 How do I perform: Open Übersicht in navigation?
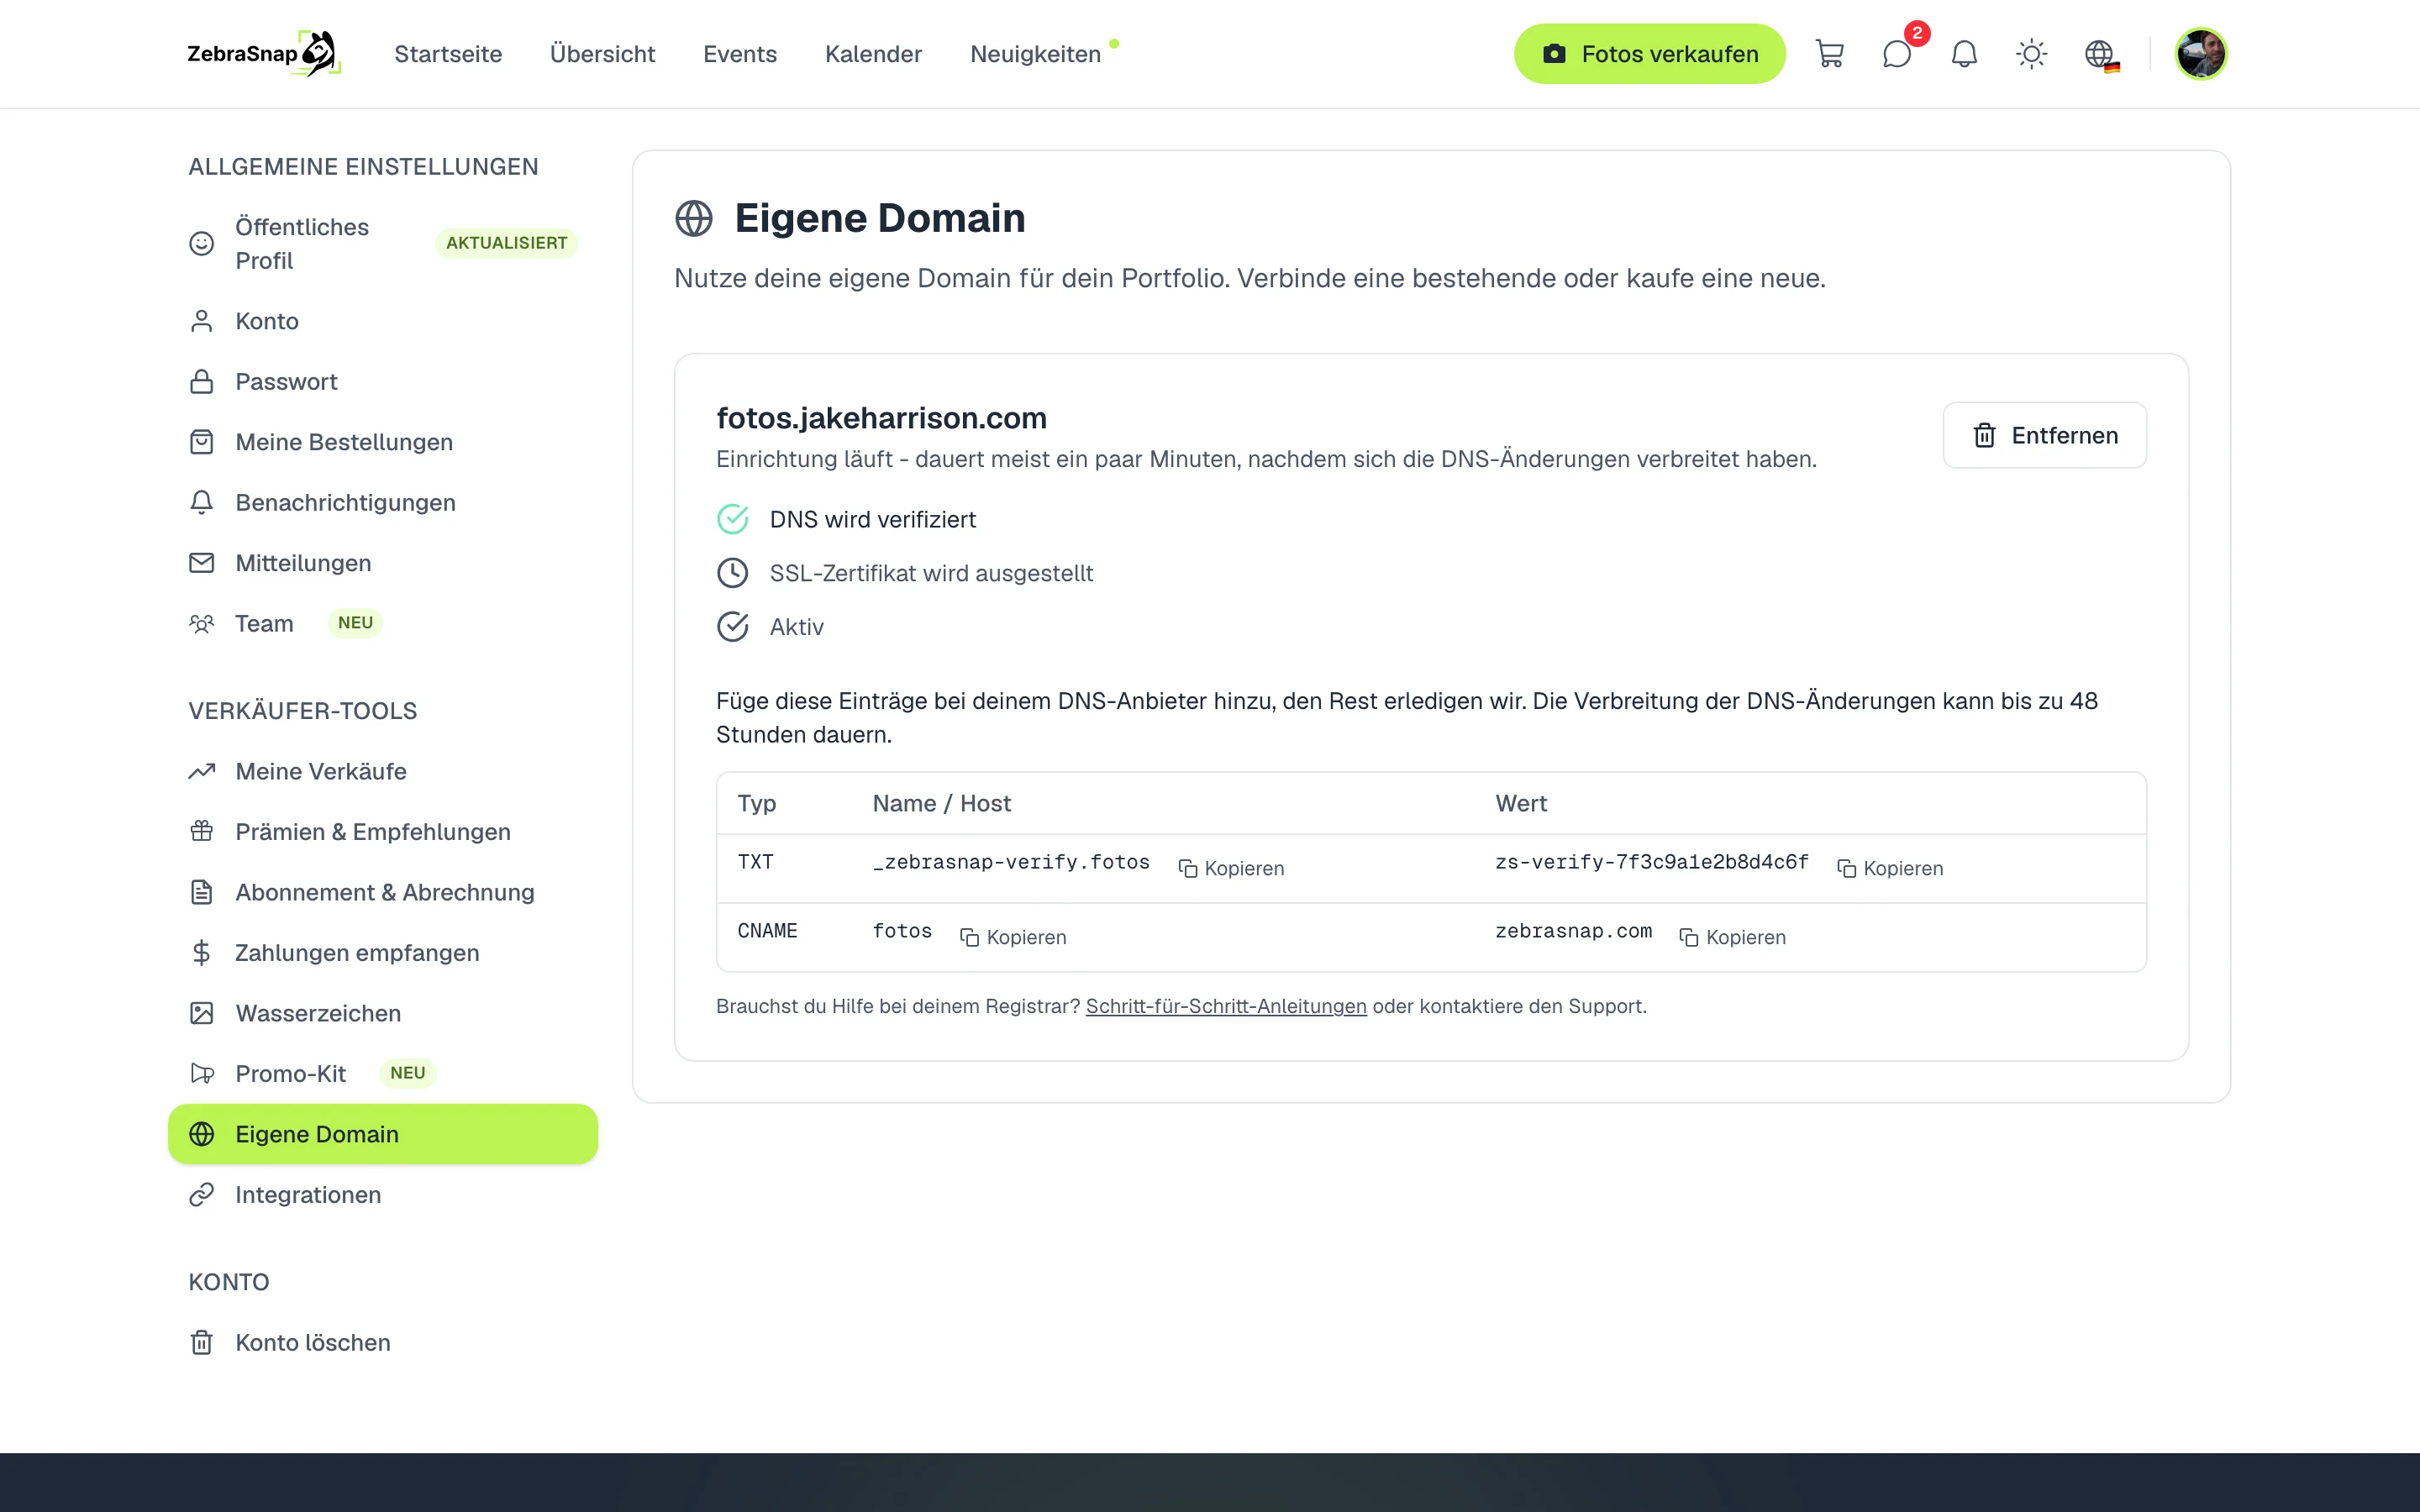click(602, 54)
